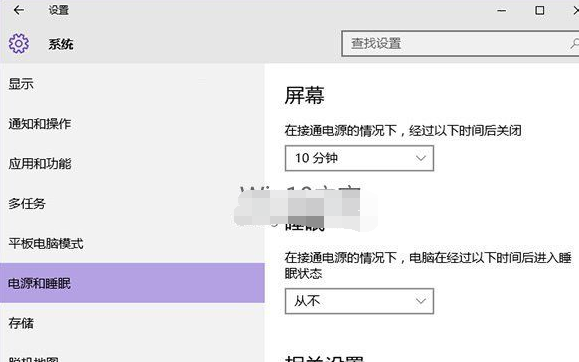This screenshot has width=579, height=362.
Task: Click the 系统 header label
Action: click(x=61, y=44)
